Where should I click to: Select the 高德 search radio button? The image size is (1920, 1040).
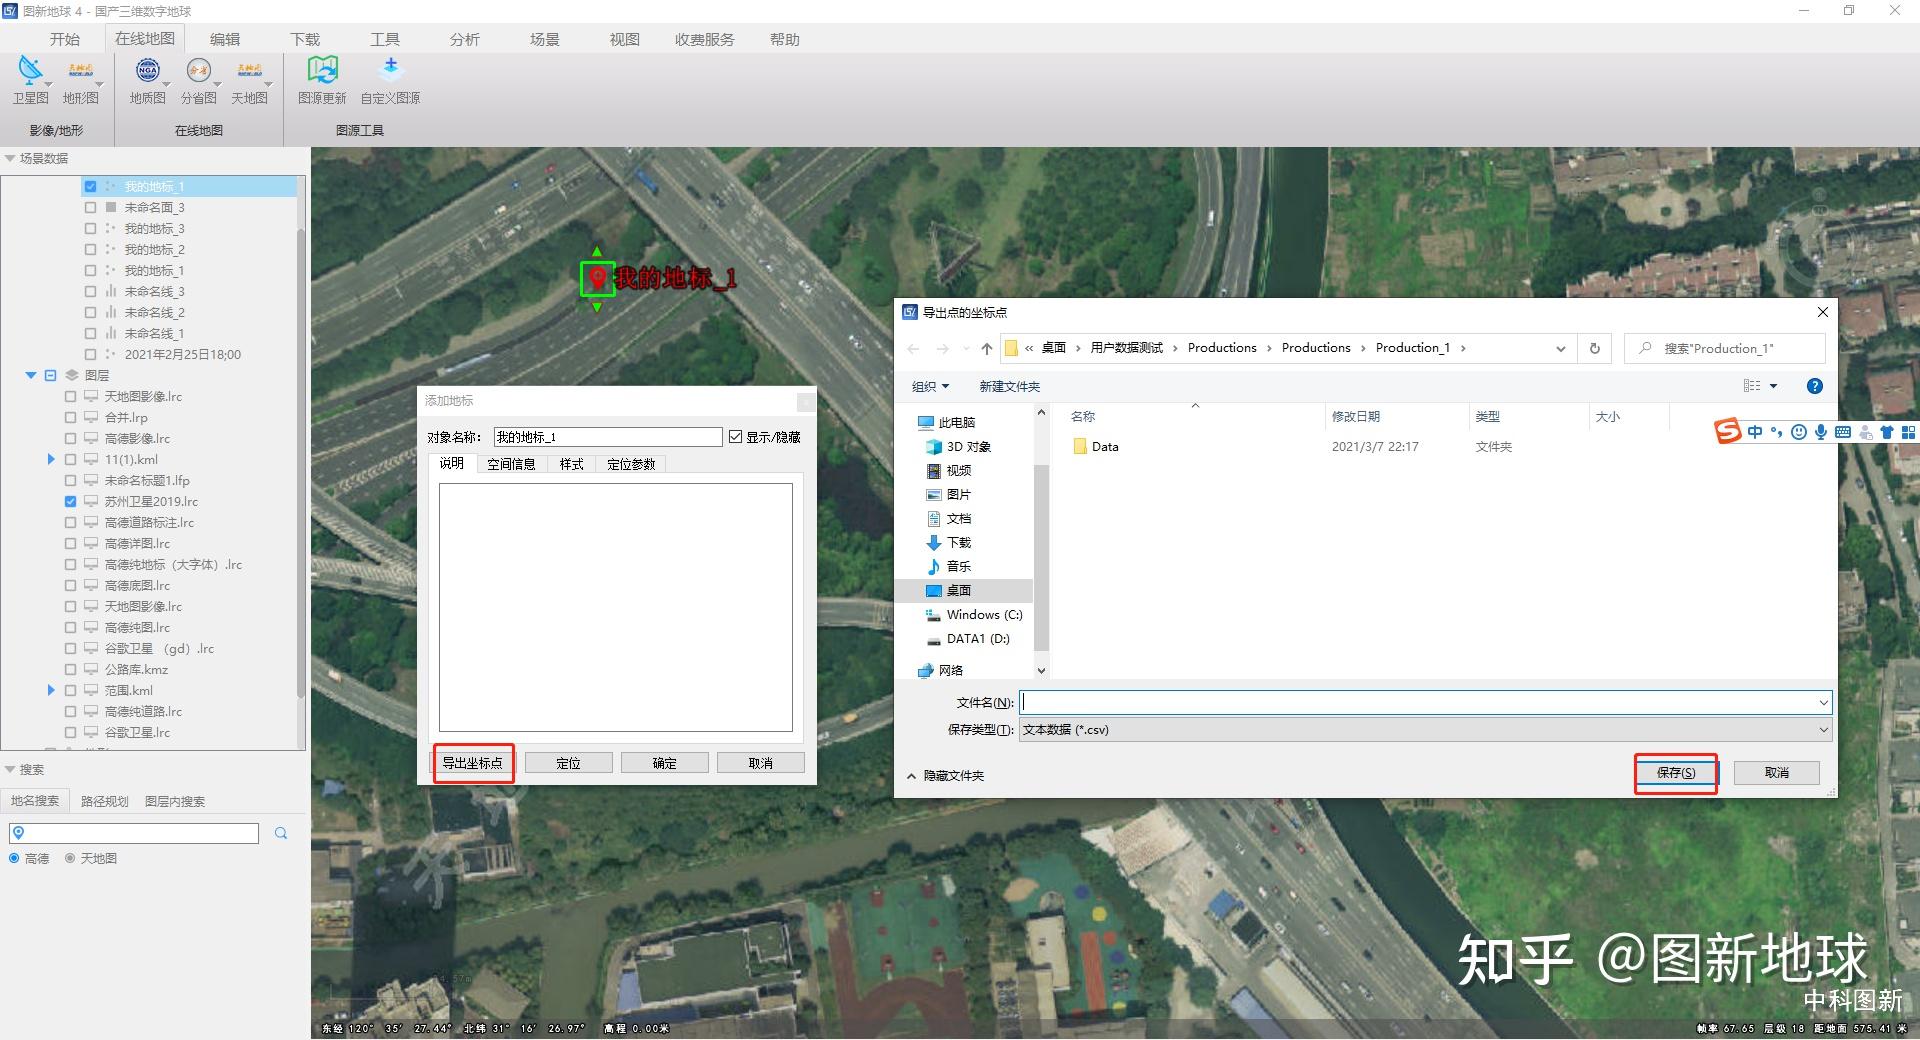[15, 858]
